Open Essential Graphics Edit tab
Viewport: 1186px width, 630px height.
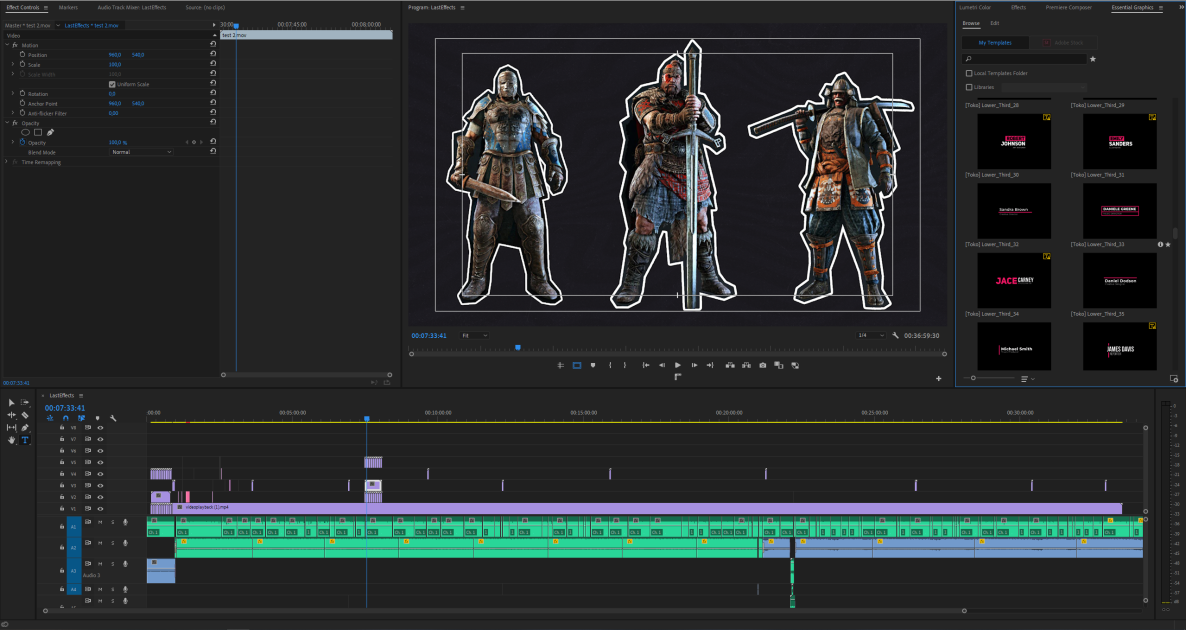coord(995,23)
